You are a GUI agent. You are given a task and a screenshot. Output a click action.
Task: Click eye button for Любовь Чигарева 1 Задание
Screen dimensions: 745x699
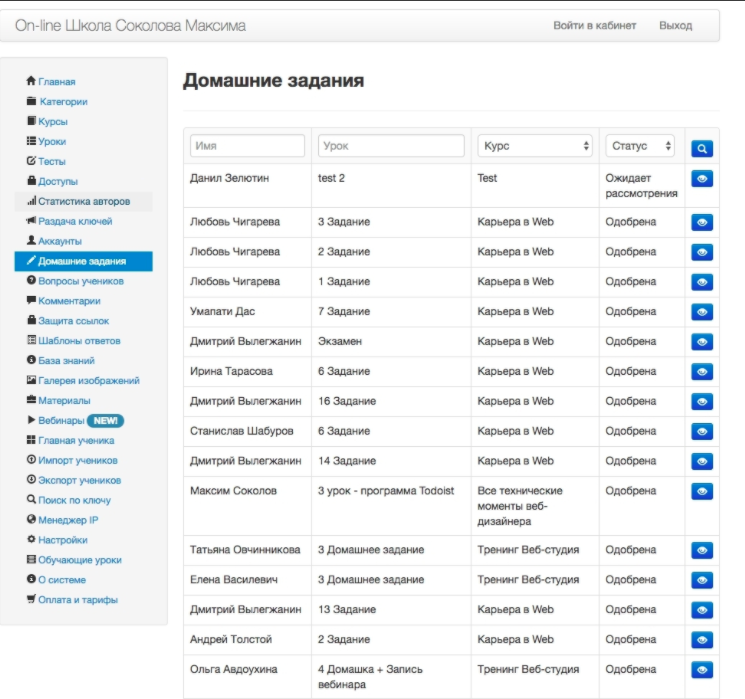click(x=702, y=282)
